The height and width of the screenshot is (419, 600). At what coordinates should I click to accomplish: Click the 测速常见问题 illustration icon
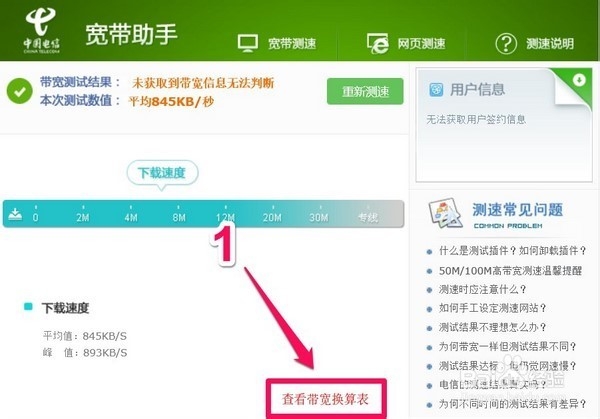tap(444, 213)
